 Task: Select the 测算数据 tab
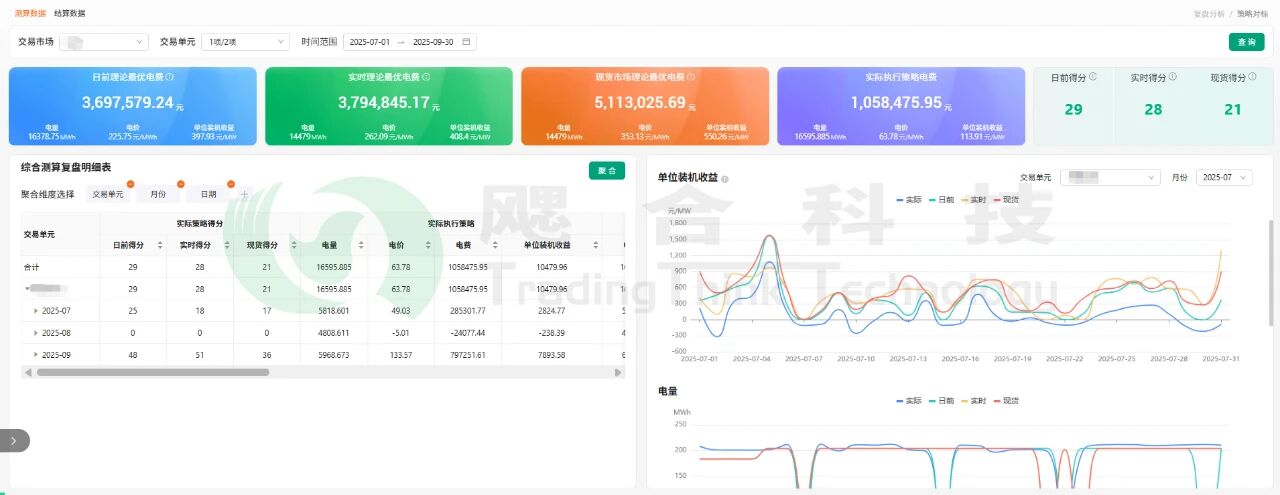[x=30, y=13]
